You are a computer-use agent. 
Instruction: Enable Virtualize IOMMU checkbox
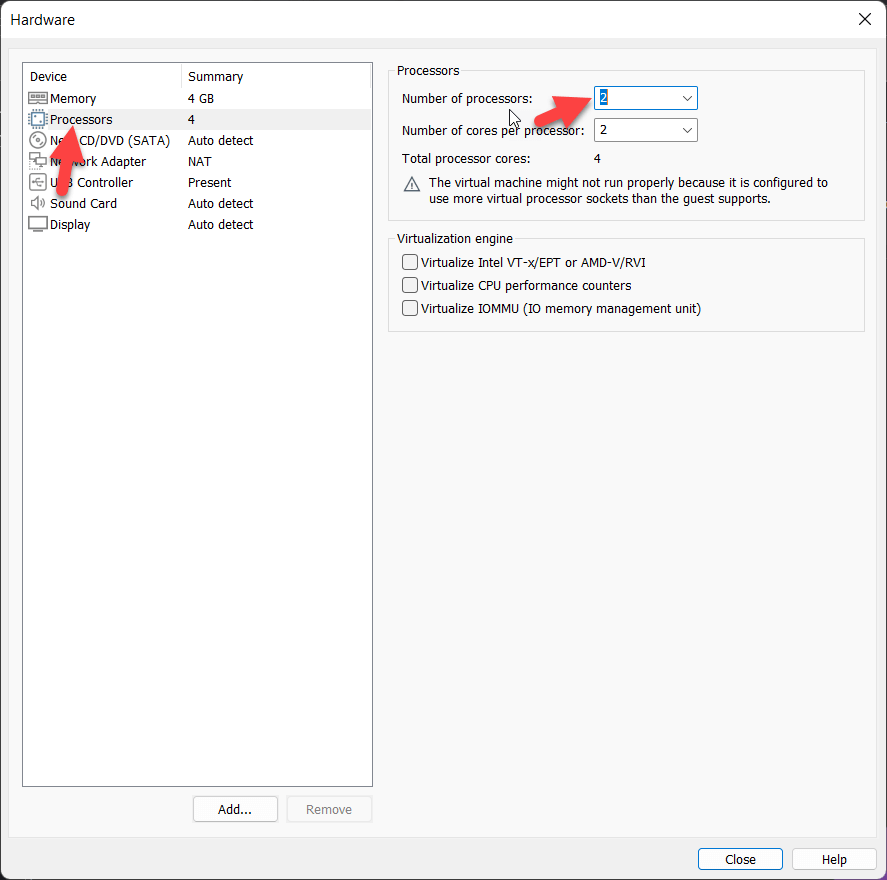pos(410,308)
